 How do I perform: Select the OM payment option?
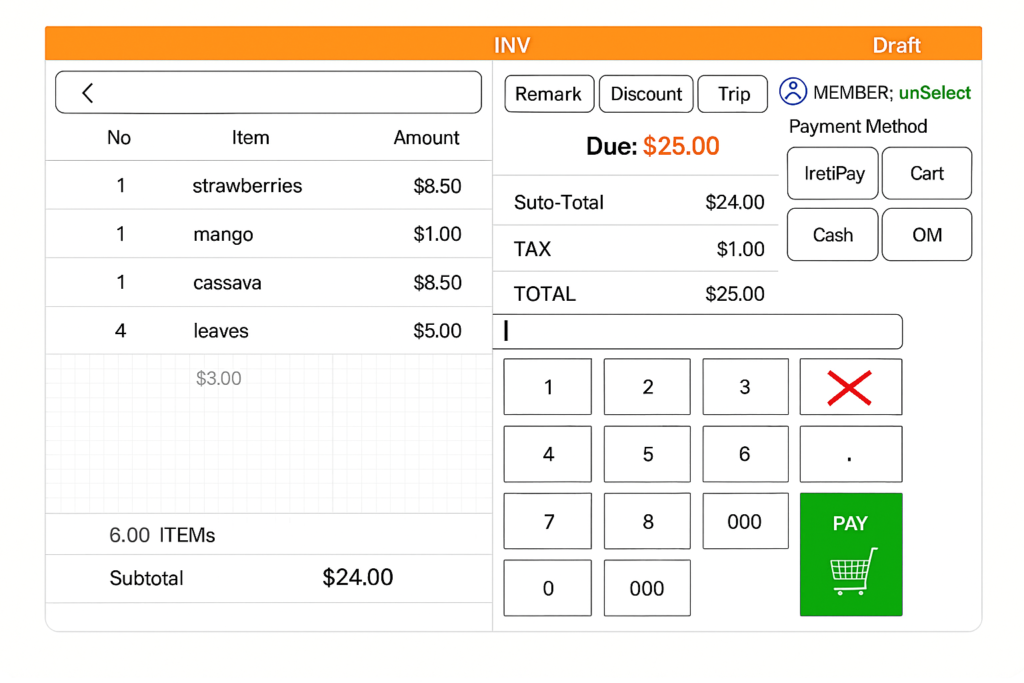[x=927, y=235]
